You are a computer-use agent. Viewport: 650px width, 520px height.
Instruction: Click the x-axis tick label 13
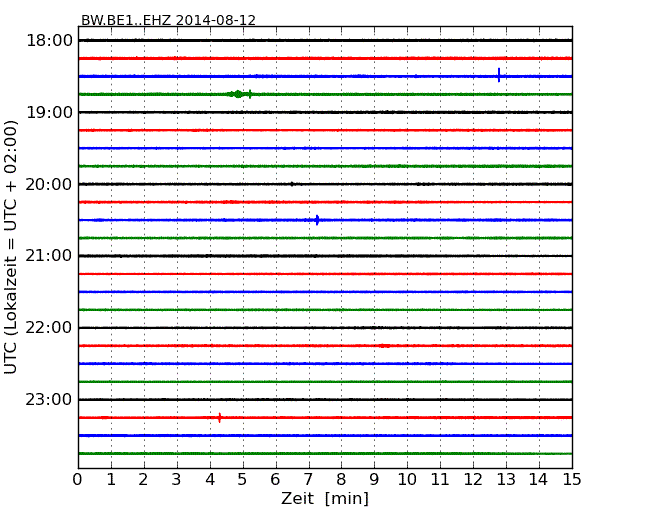(506, 479)
